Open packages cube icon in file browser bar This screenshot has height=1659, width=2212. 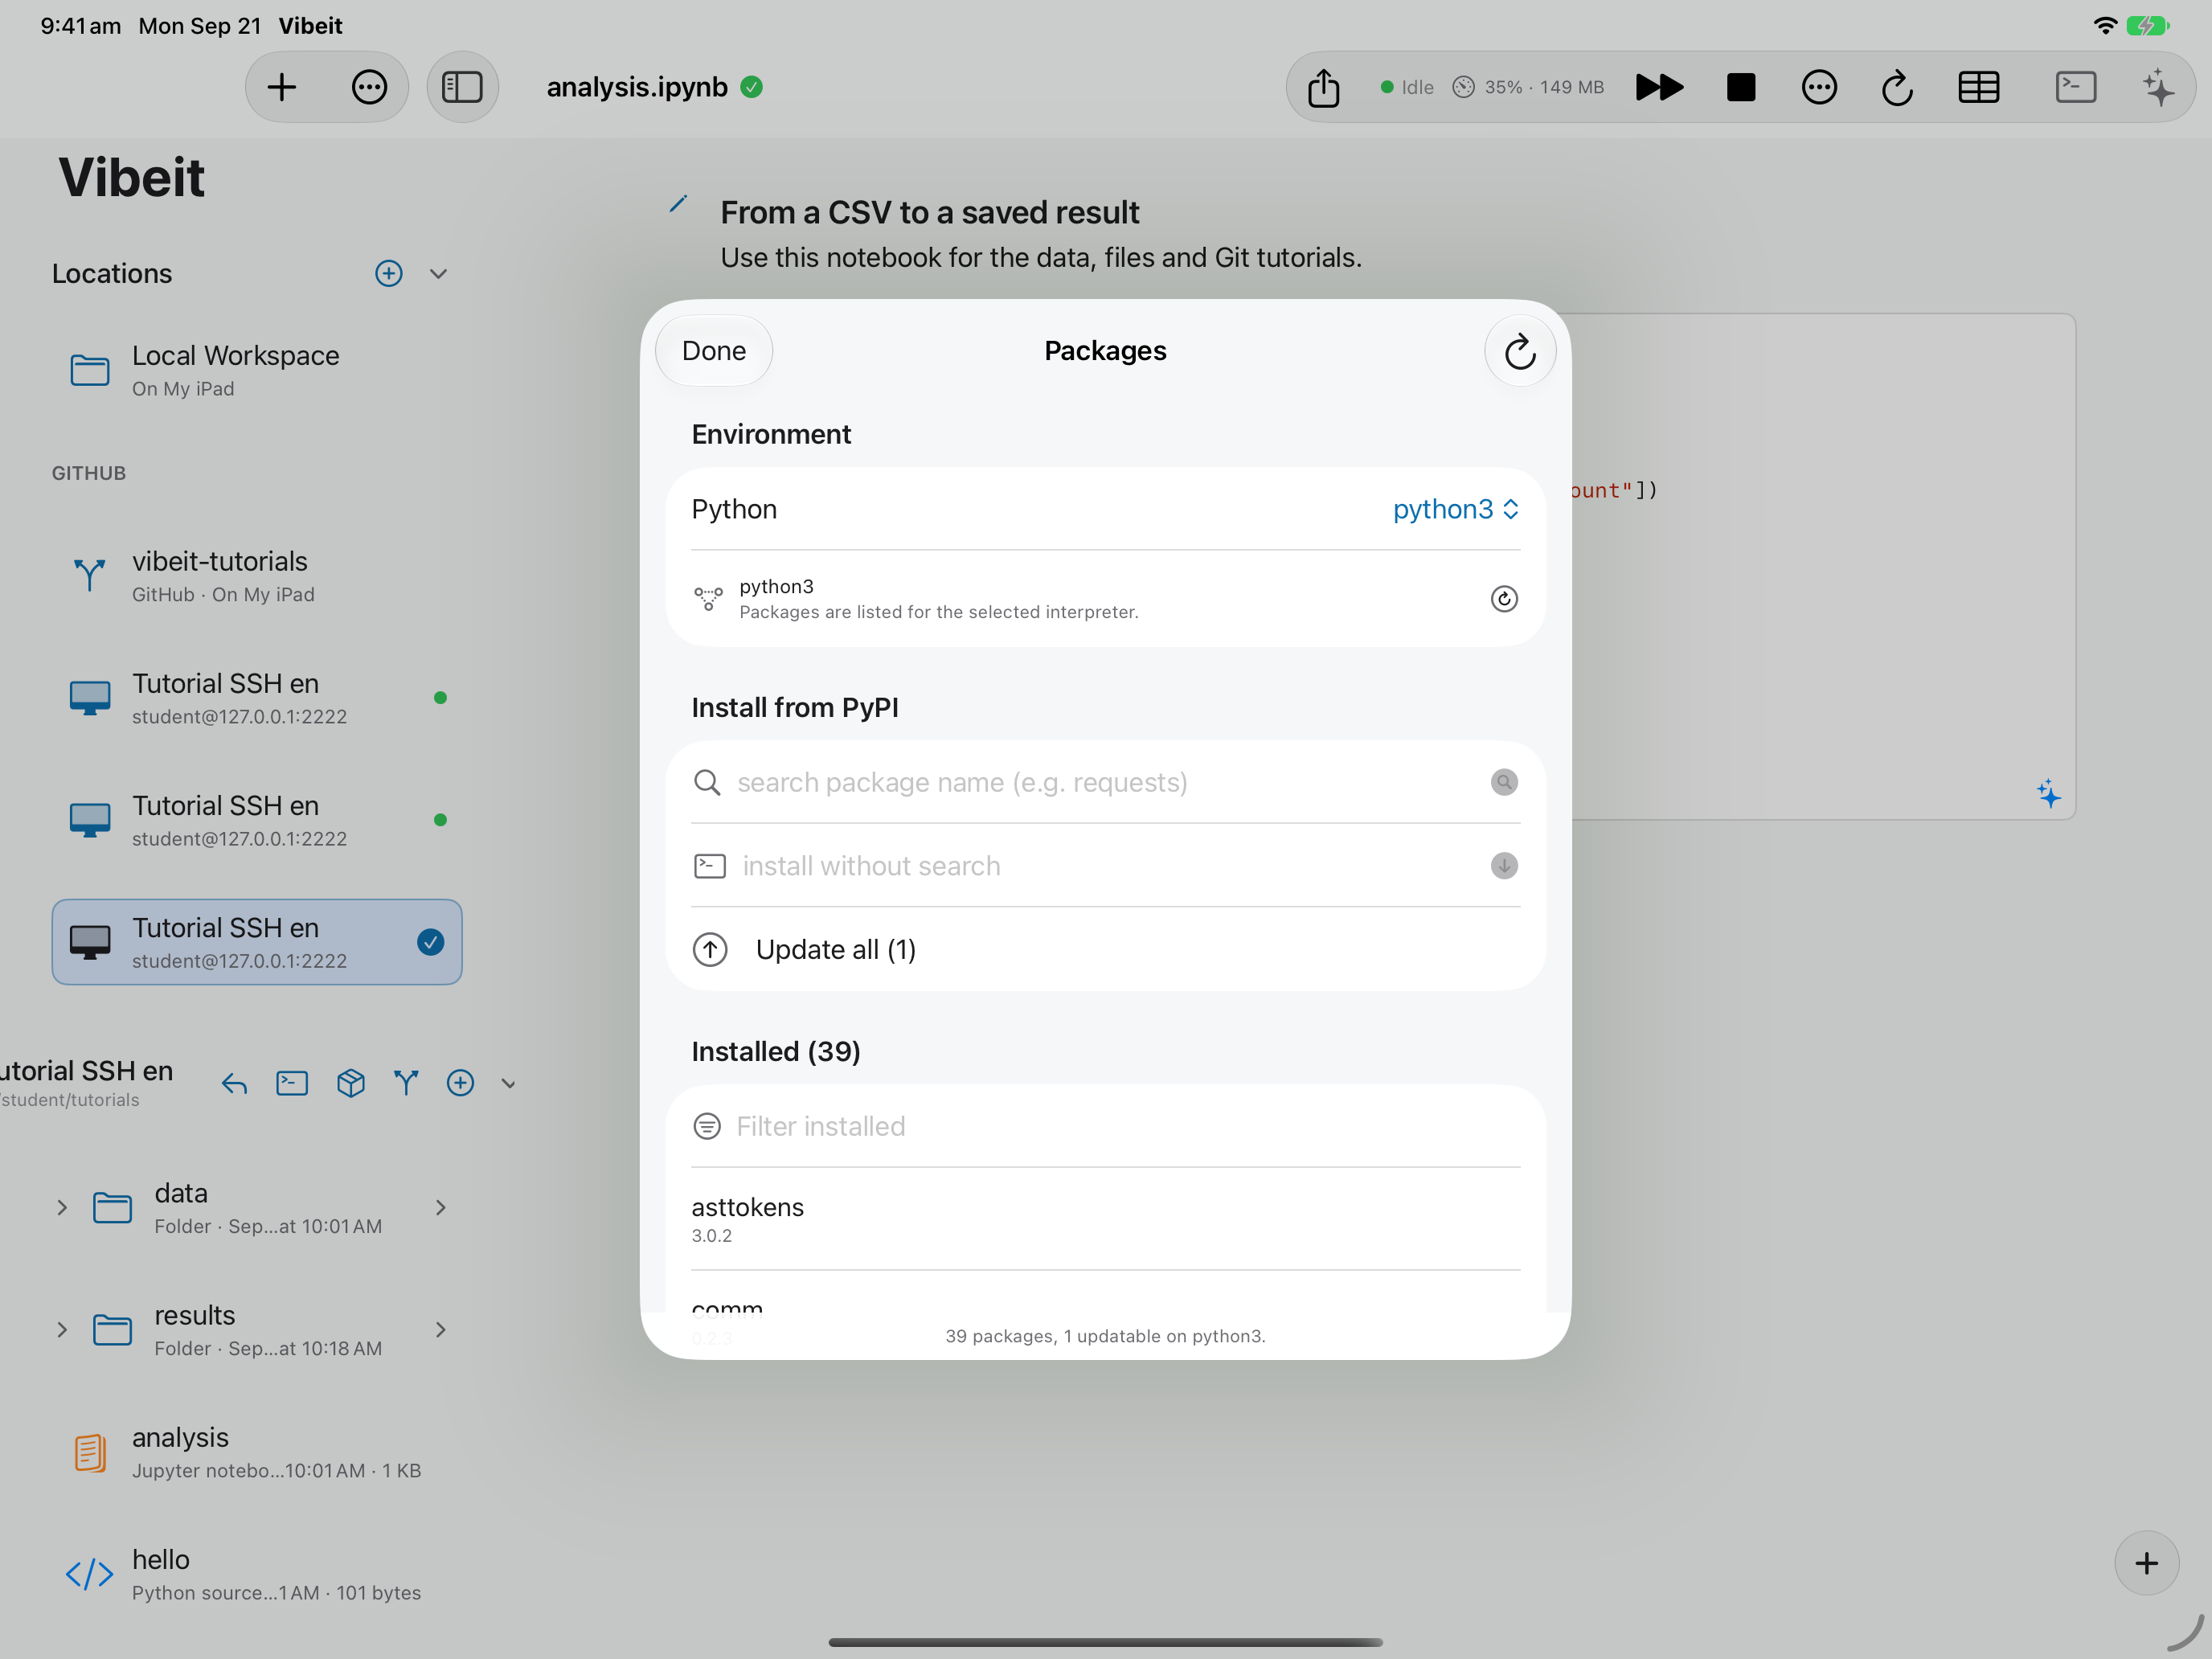click(x=350, y=1083)
